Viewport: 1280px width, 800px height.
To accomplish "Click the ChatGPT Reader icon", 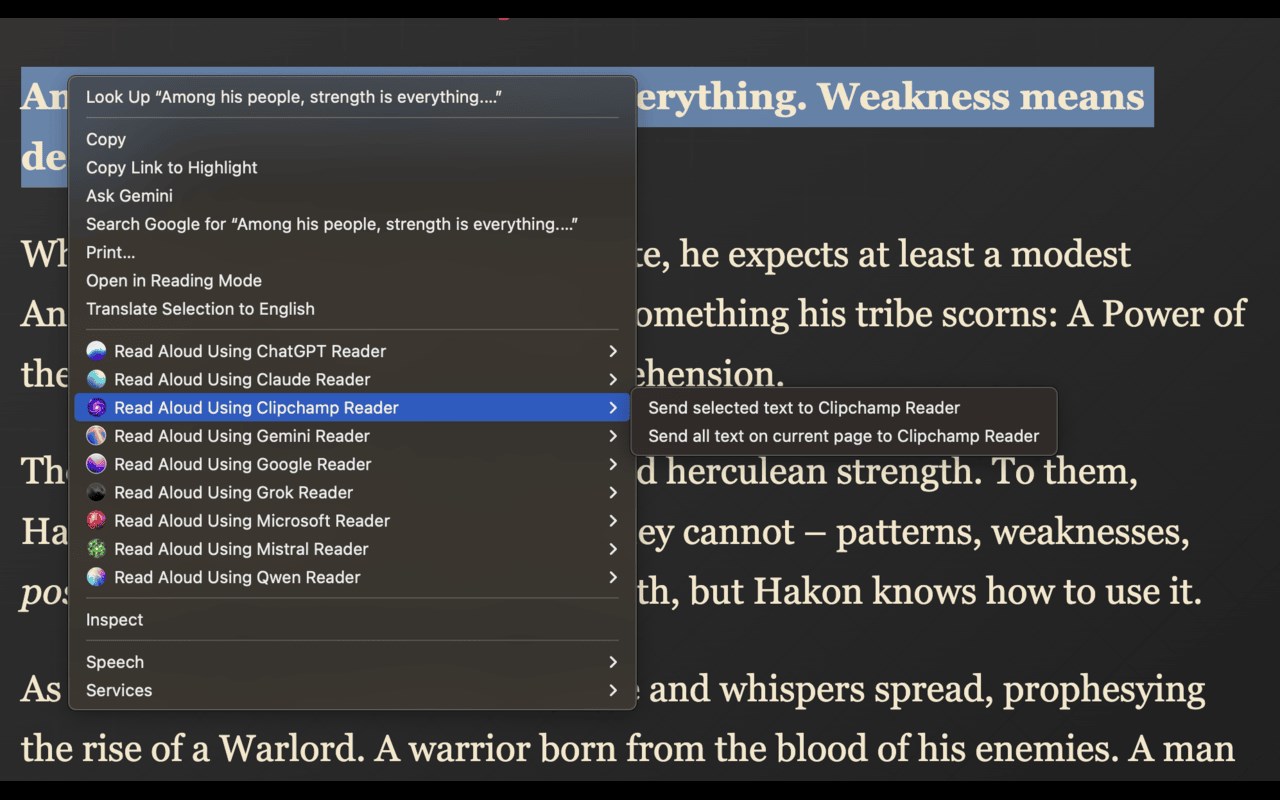I will point(96,351).
